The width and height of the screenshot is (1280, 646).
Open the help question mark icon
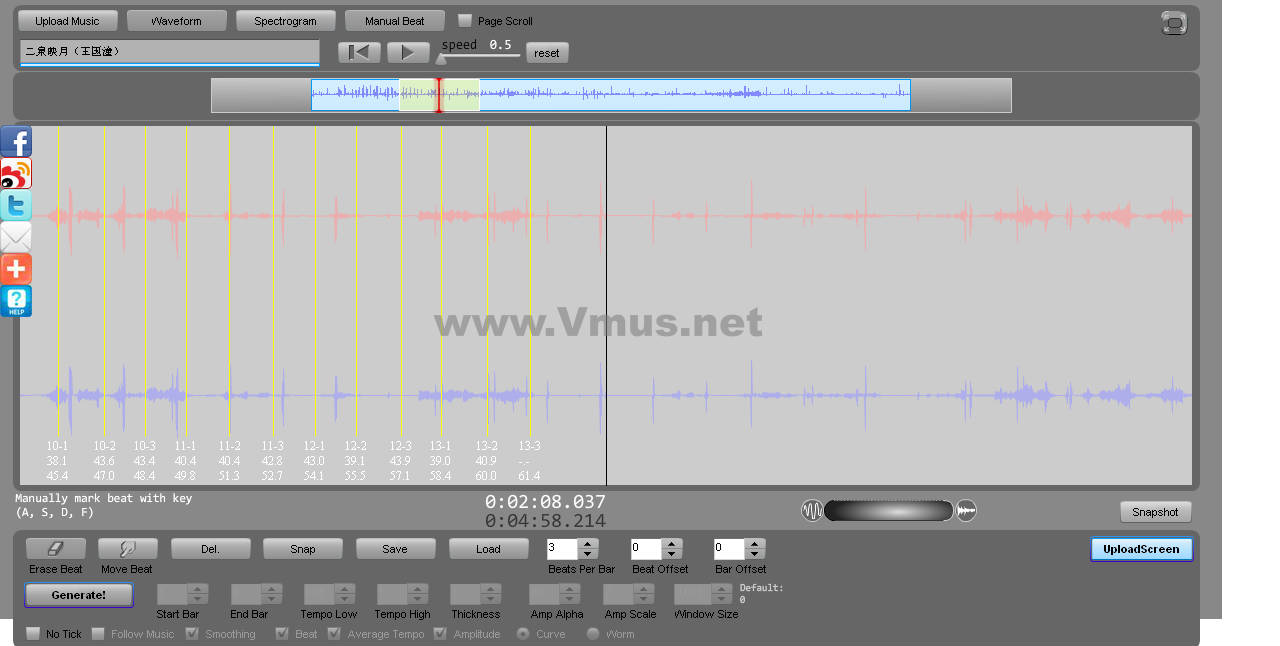click(x=16, y=301)
